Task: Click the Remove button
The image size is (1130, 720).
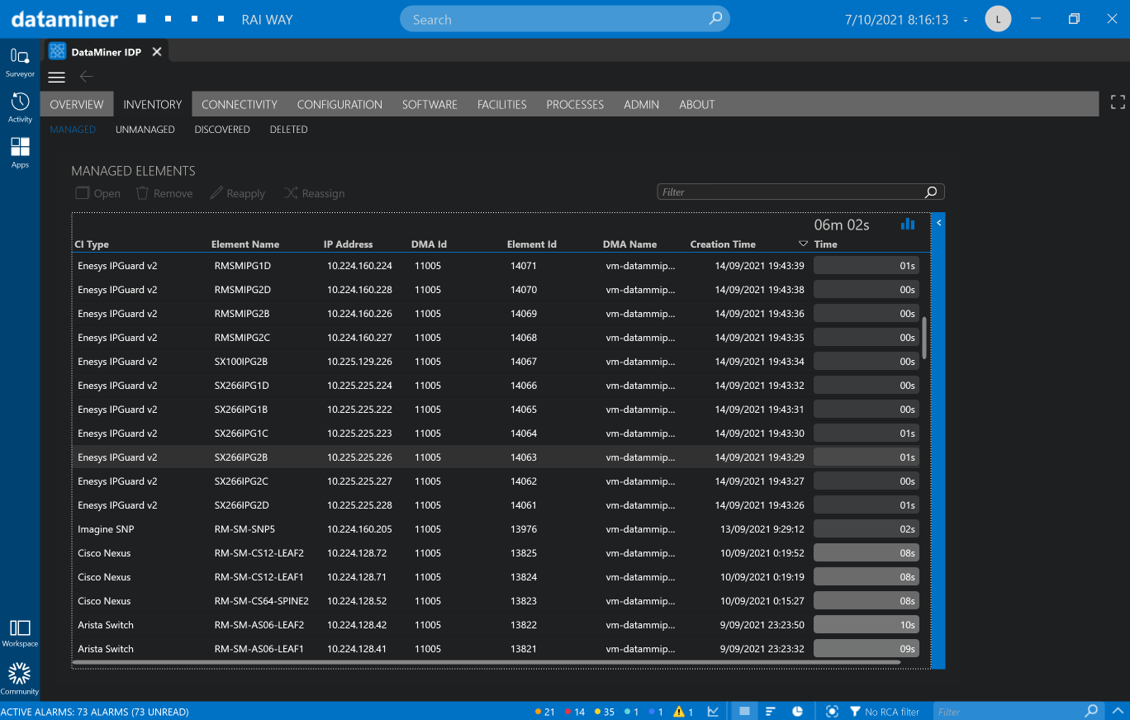Action: coord(164,193)
